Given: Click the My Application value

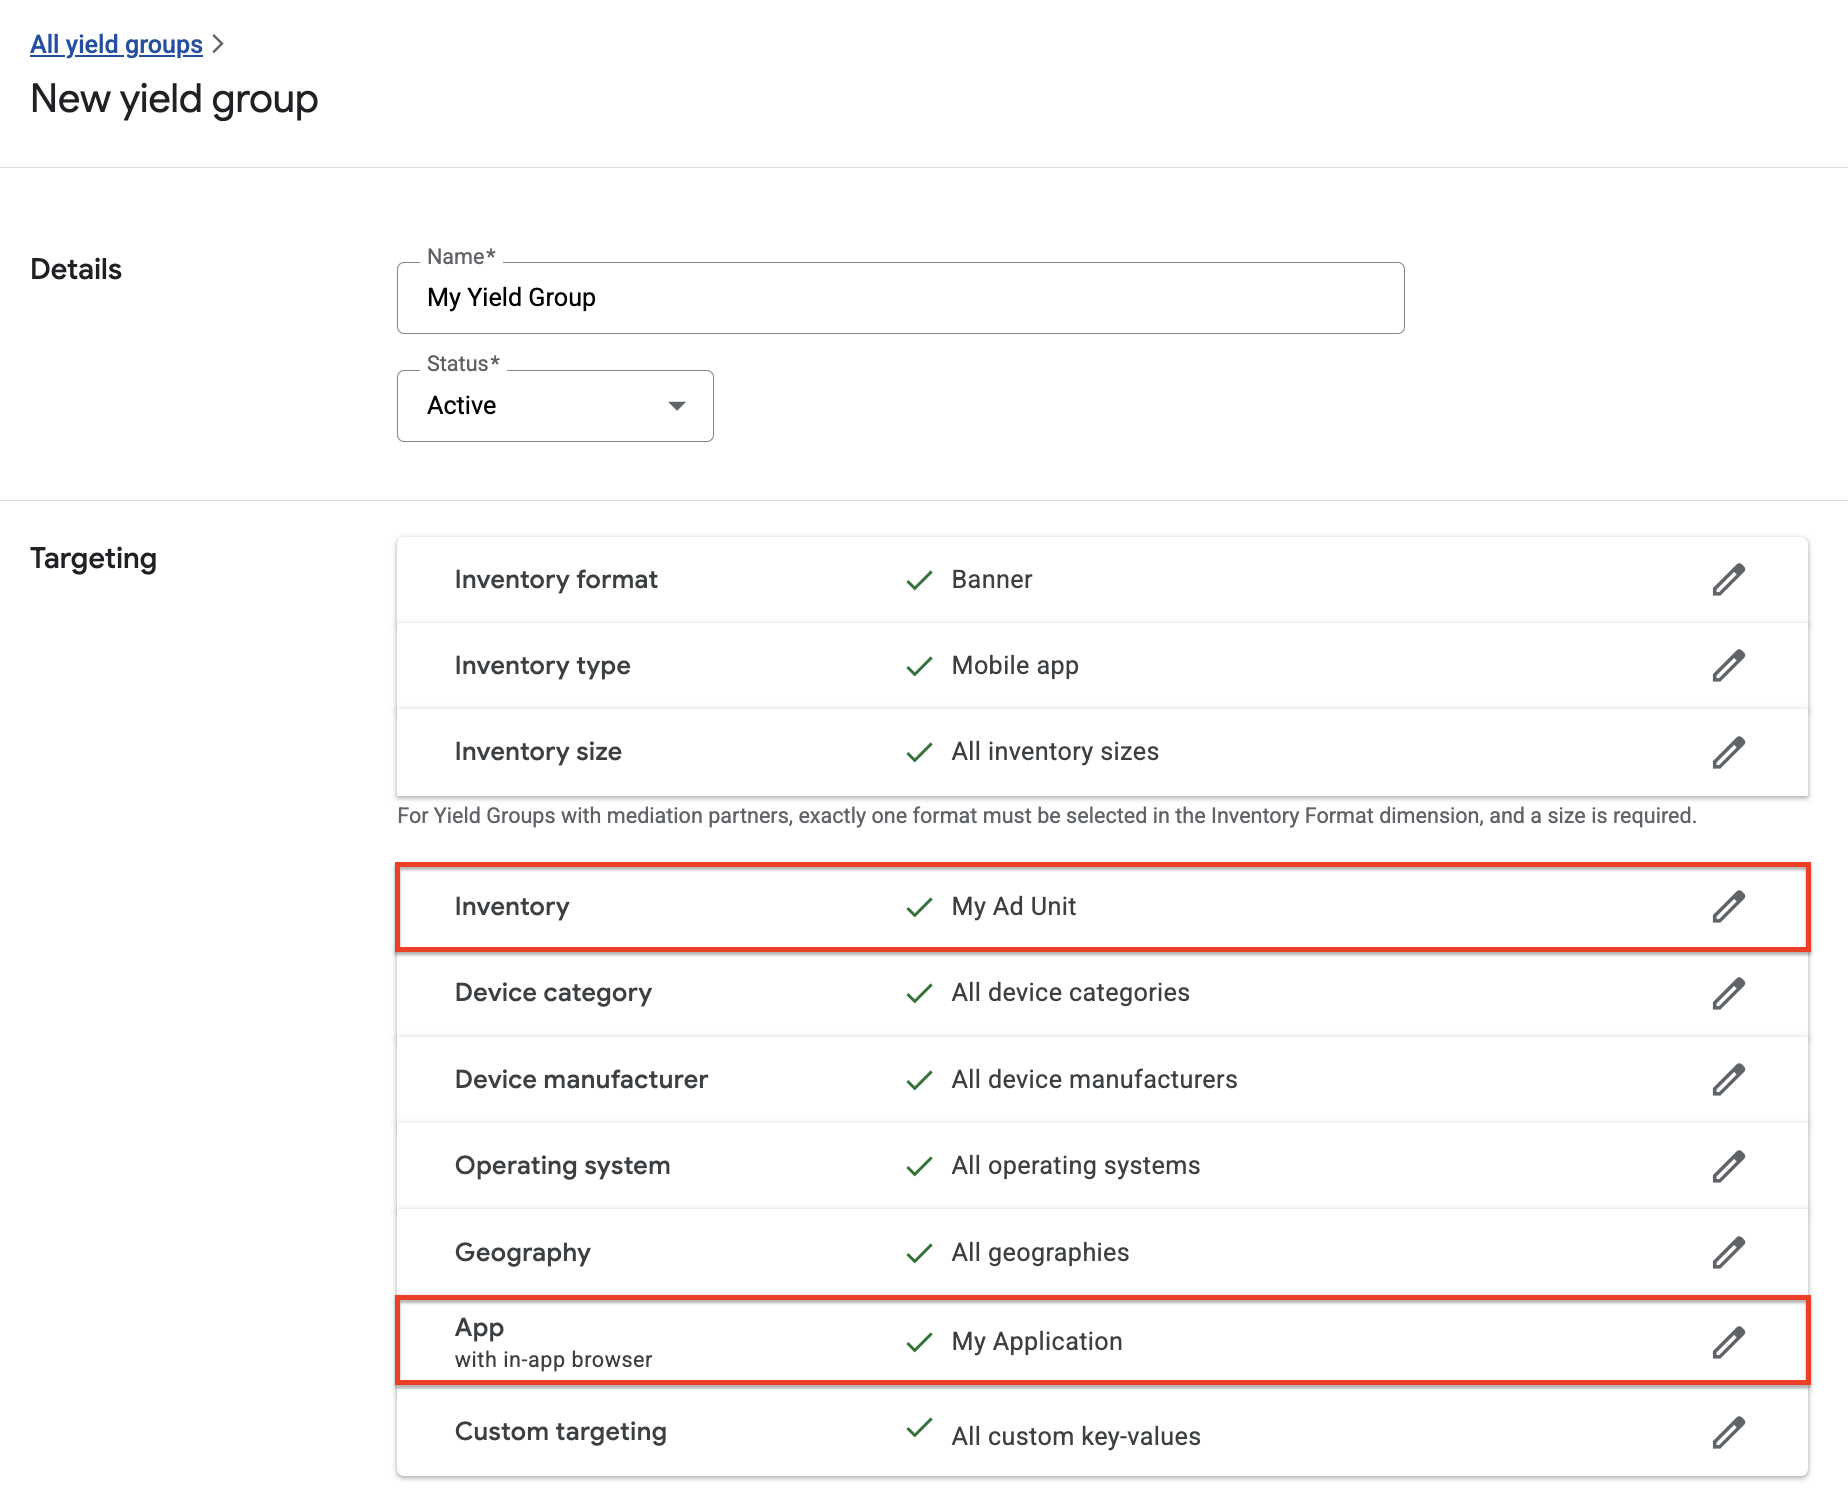Looking at the screenshot, I should click(x=1037, y=1342).
